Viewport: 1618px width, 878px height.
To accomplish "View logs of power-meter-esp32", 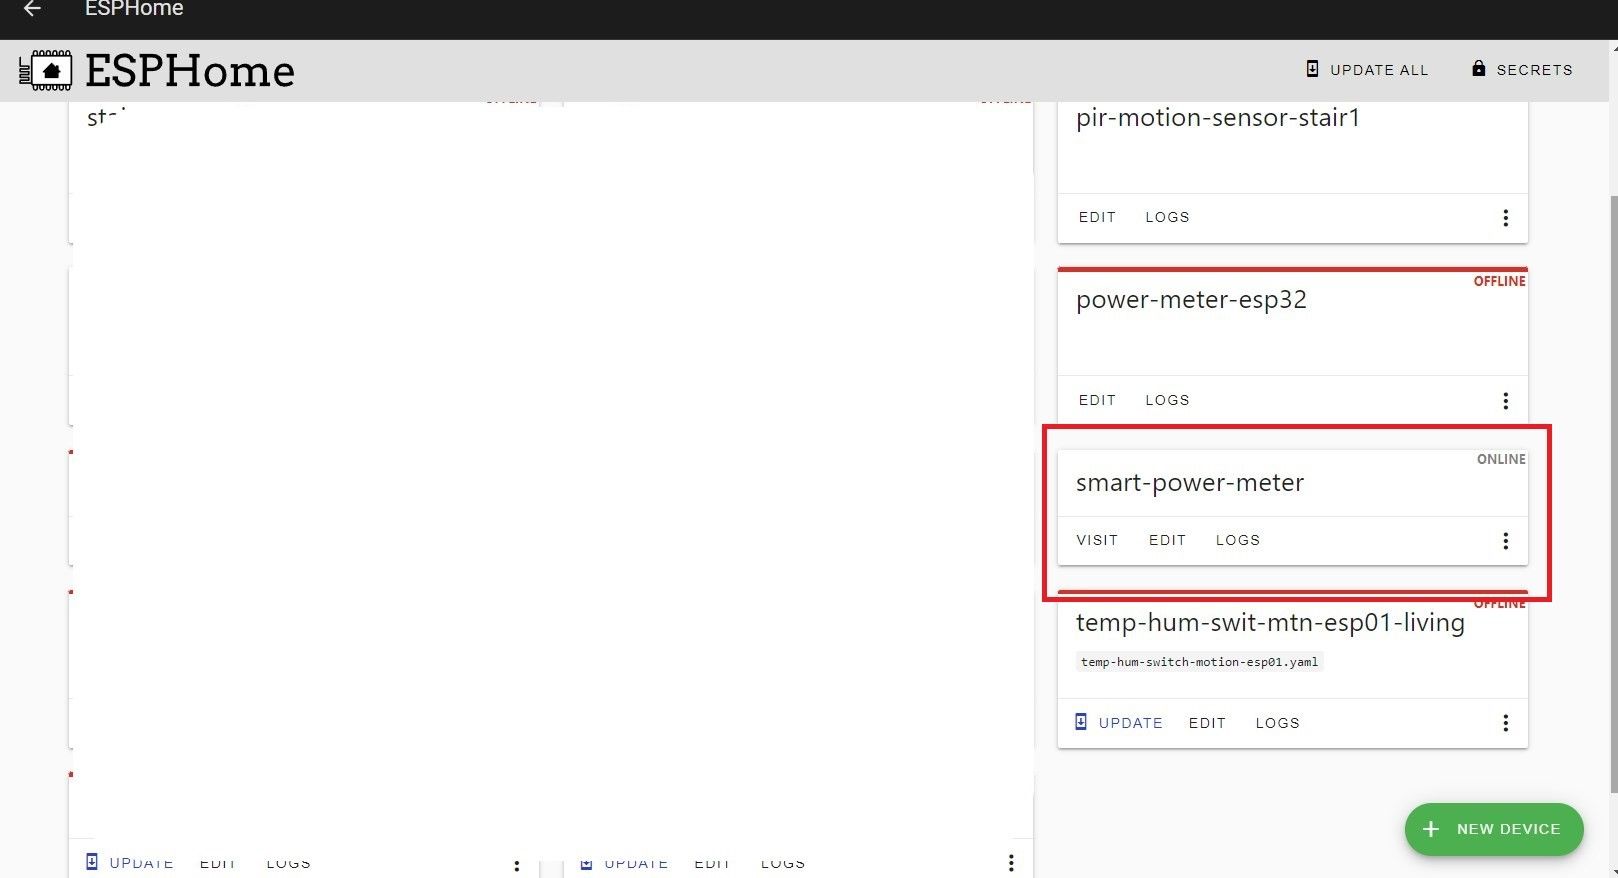I will [x=1167, y=400].
